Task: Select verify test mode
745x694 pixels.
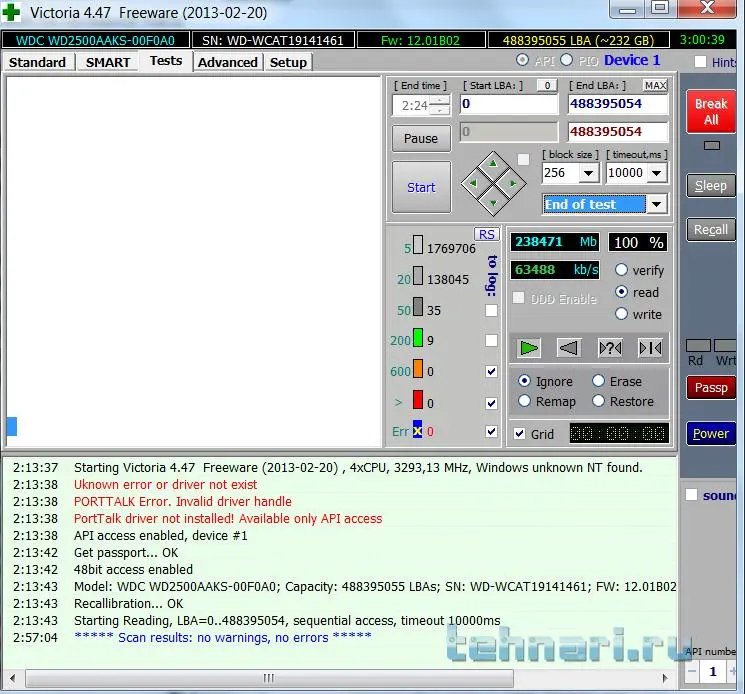Action: (x=621, y=270)
